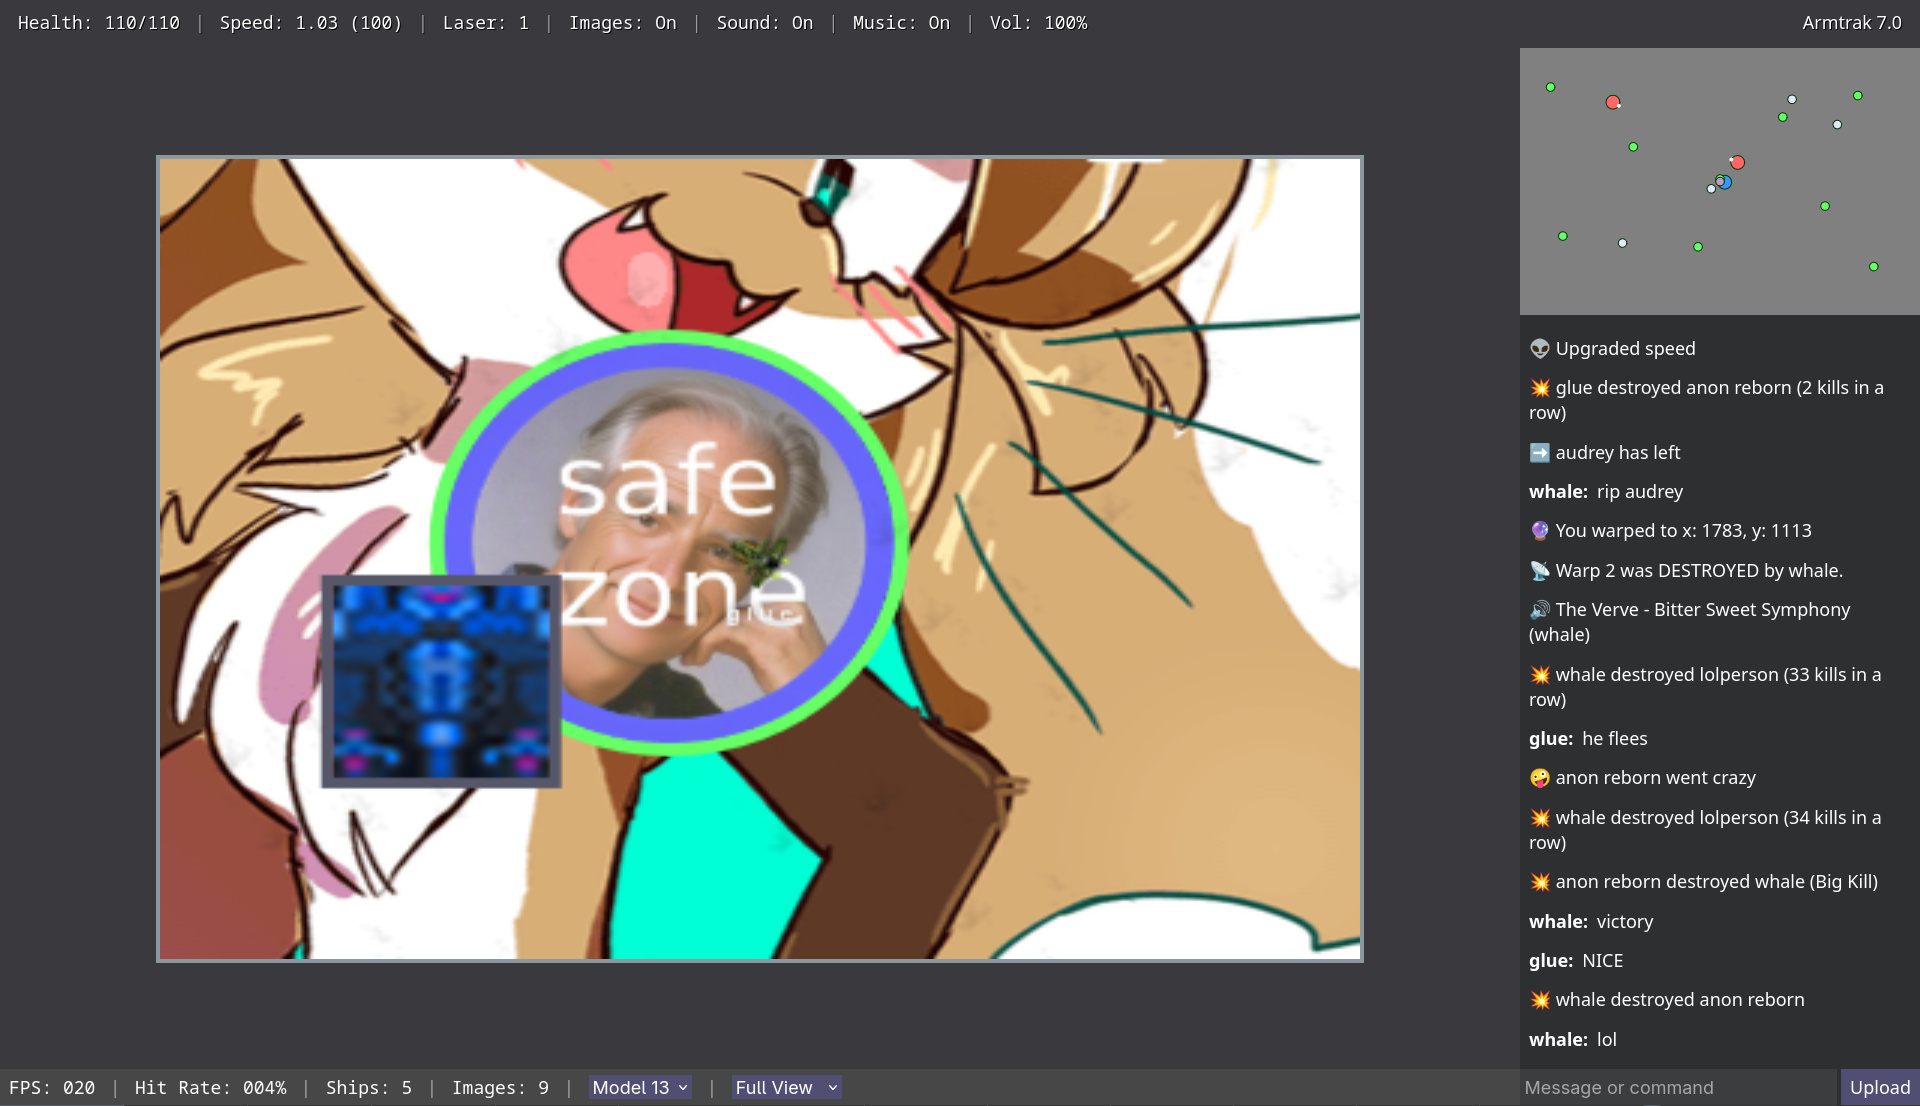Click speaker icon beside The Verve song
The width and height of the screenshot is (1920, 1106).
pyautogui.click(x=1539, y=610)
